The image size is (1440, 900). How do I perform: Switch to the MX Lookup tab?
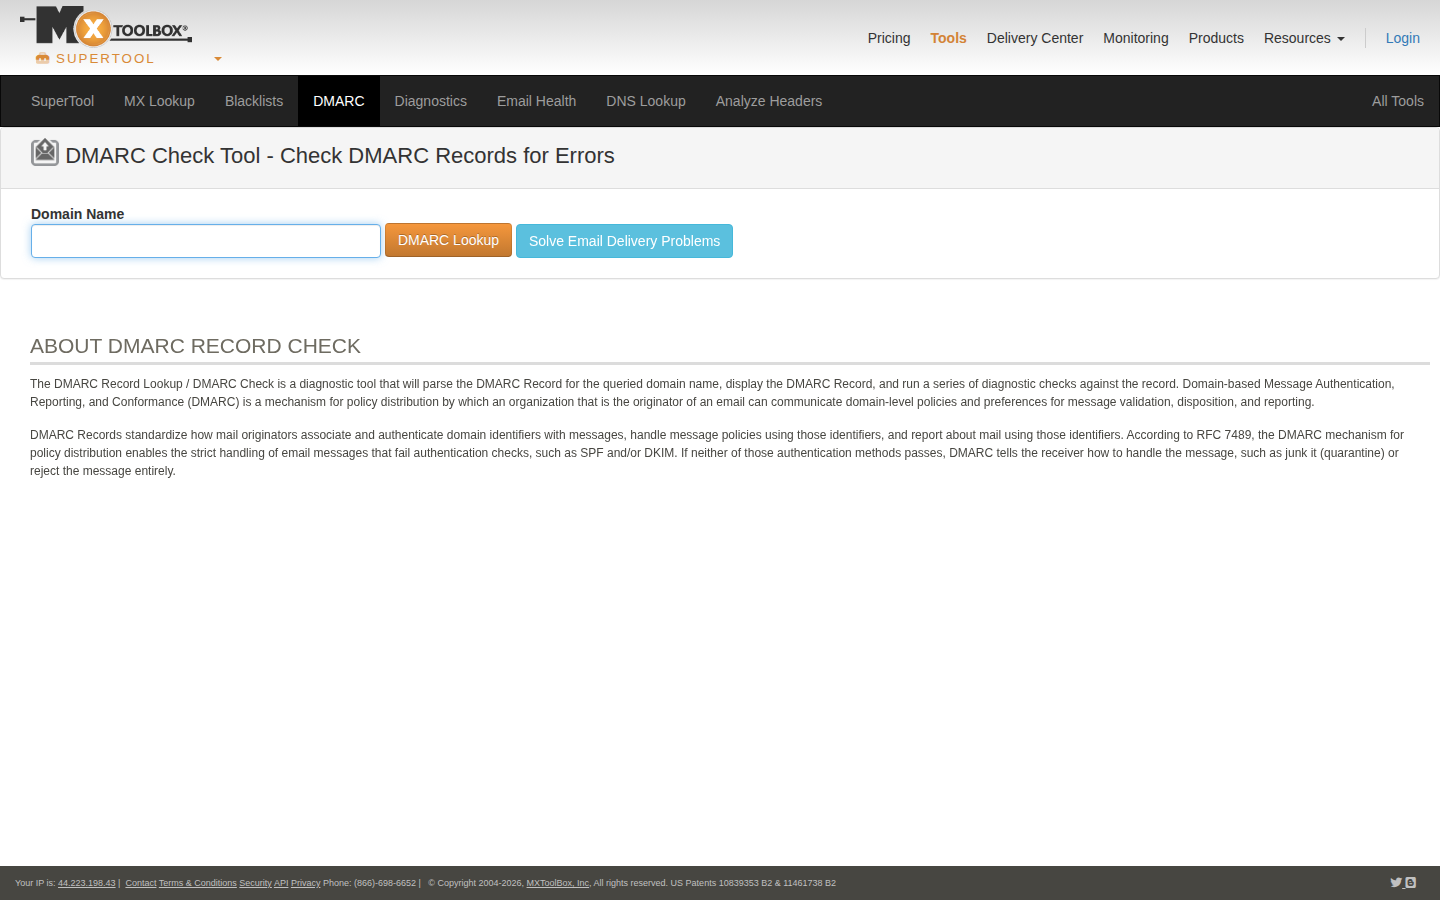point(159,101)
